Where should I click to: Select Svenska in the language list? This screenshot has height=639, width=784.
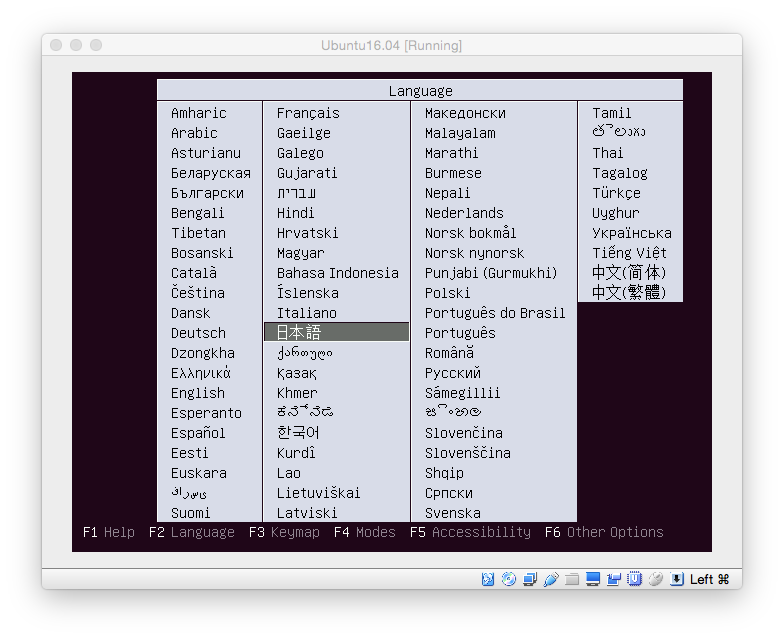[x=453, y=513]
